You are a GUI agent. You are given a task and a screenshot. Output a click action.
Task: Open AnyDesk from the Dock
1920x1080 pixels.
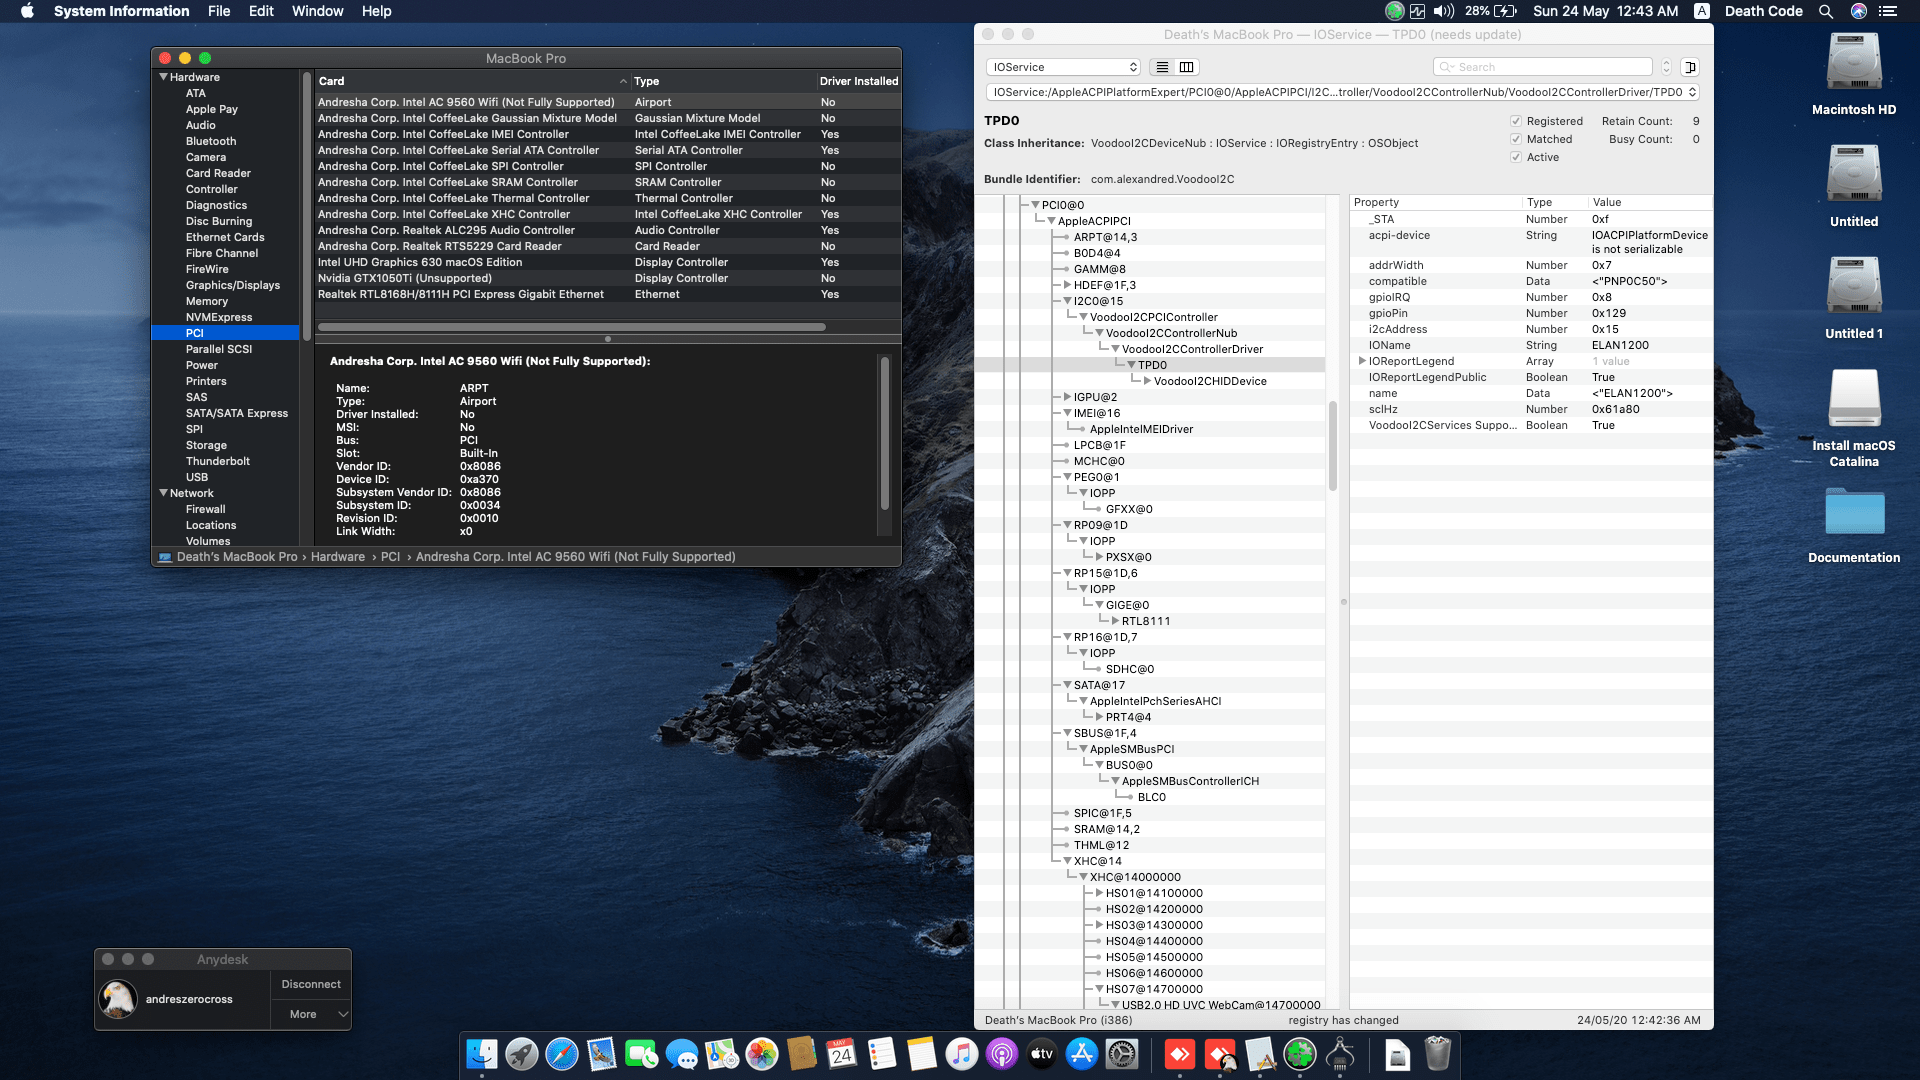[1182, 1054]
